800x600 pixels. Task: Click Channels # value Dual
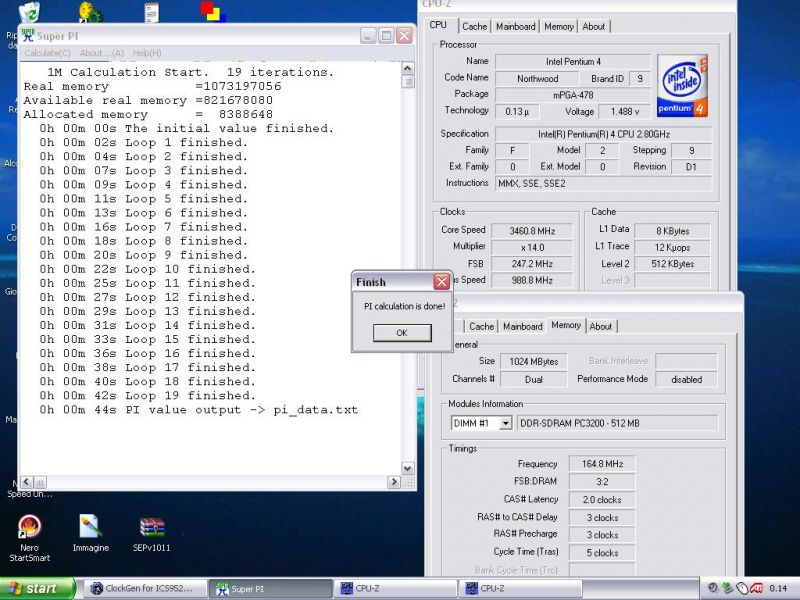(x=534, y=380)
